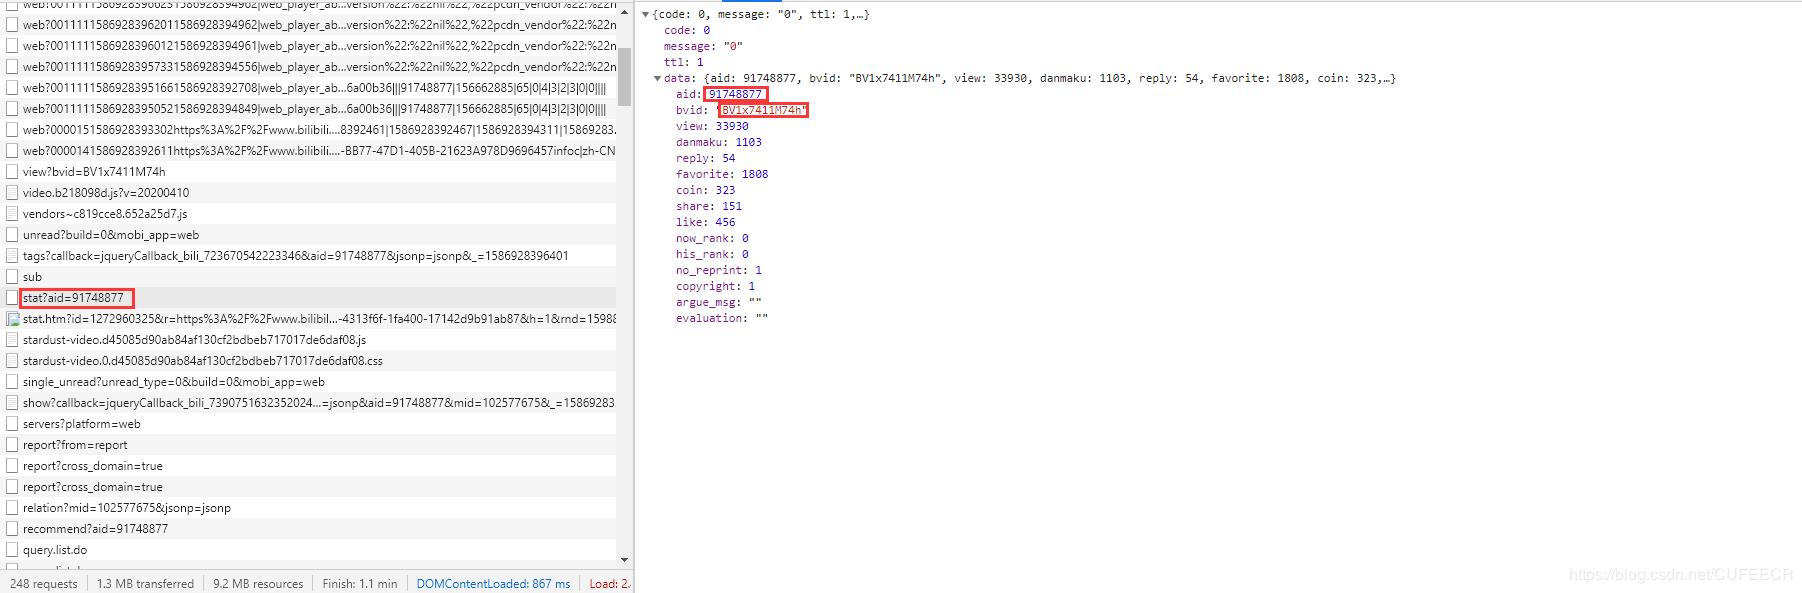Click the like: 456 property
The height and width of the screenshot is (593, 1802).
pyautogui.click(x=705, y=222)
